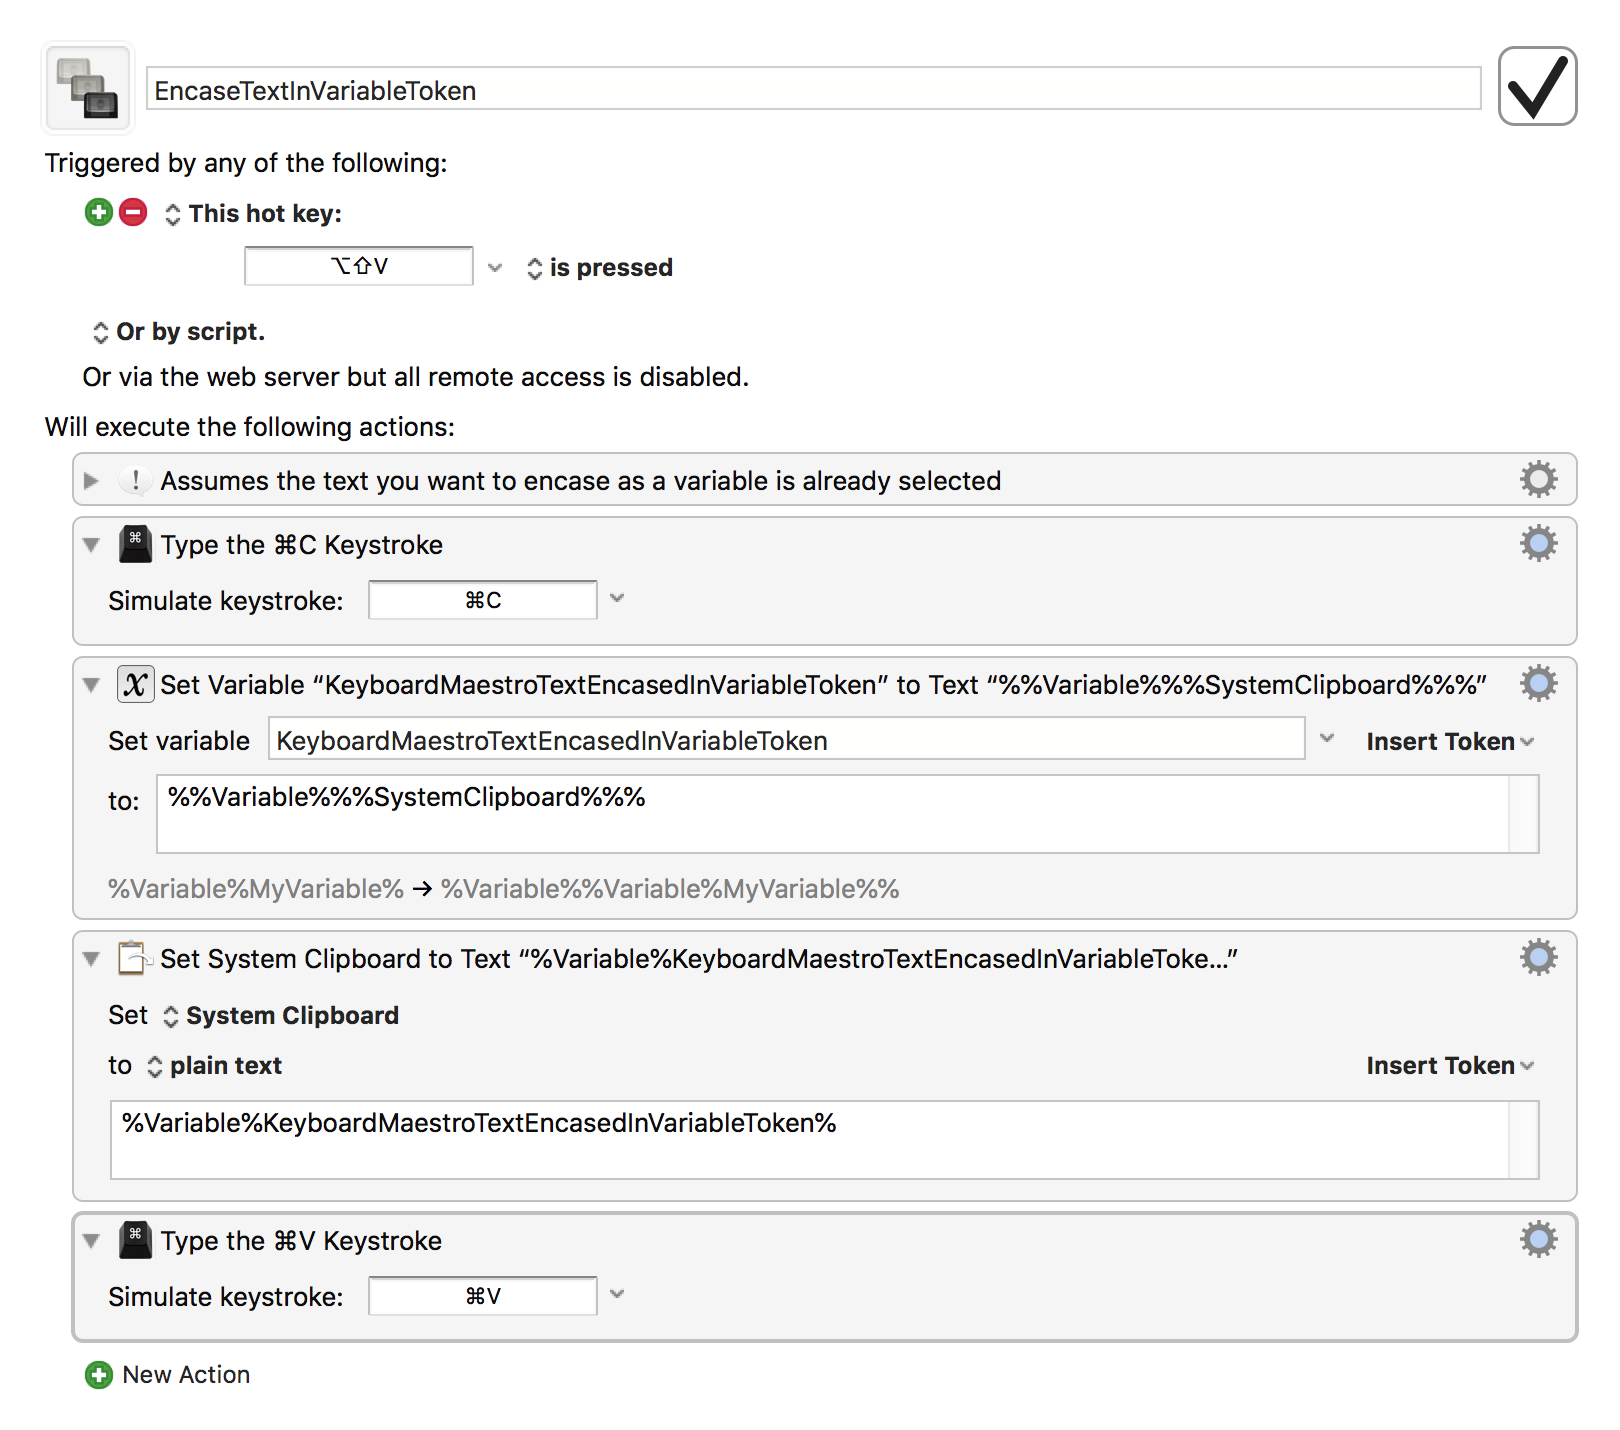
Task: Change the 'is pressed' hot key option
Action: (599, 267)
